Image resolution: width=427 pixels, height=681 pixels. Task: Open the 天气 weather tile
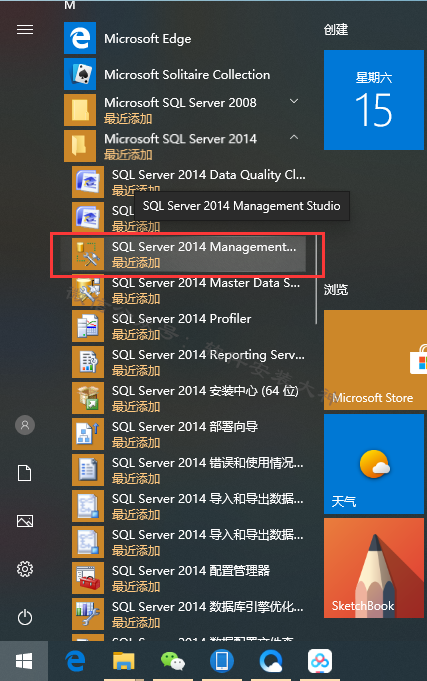coord(374,464)
